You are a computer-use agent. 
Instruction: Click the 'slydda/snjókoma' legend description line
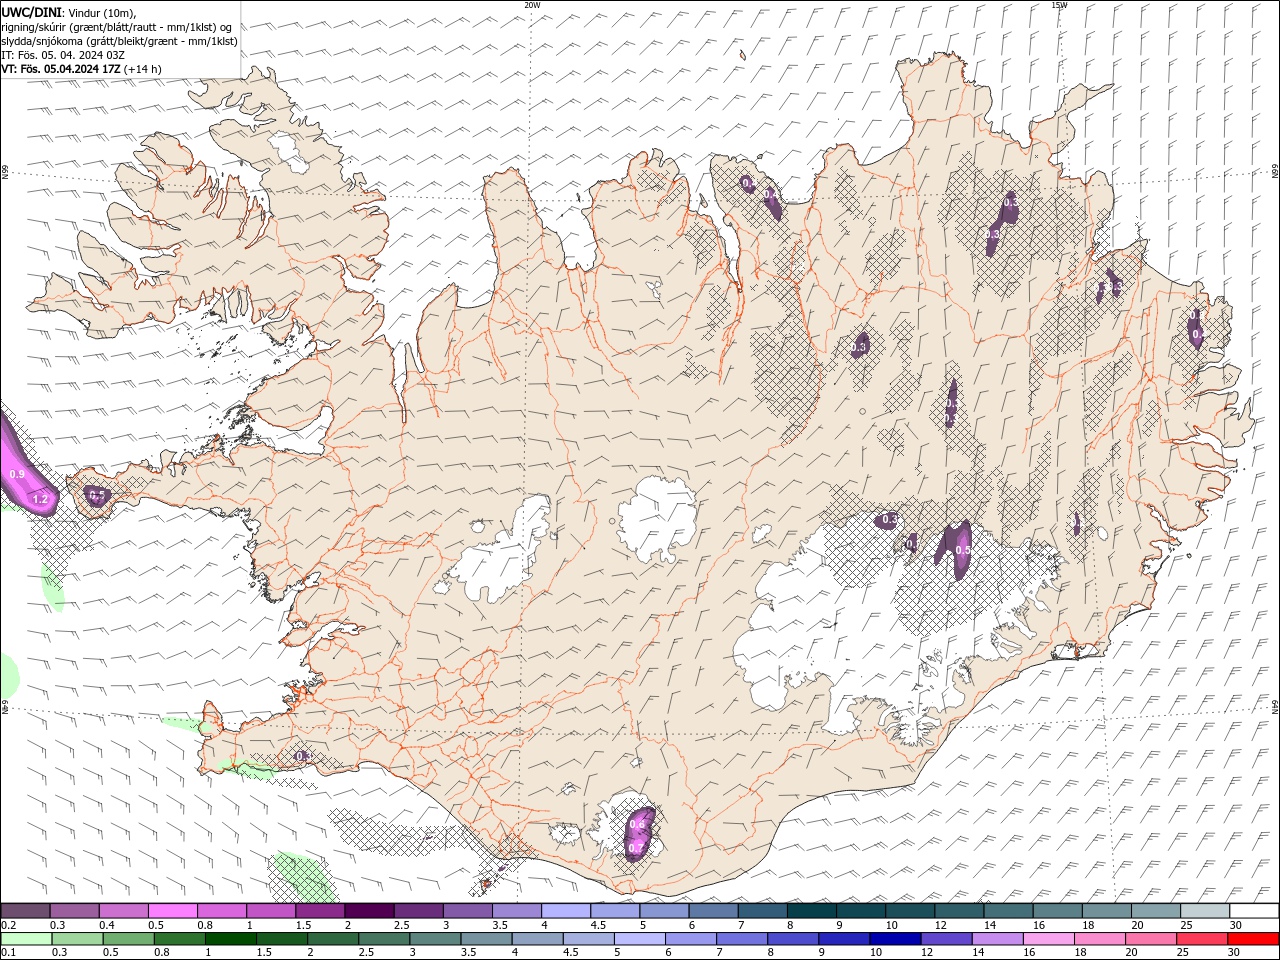click(x=119, y=41)
